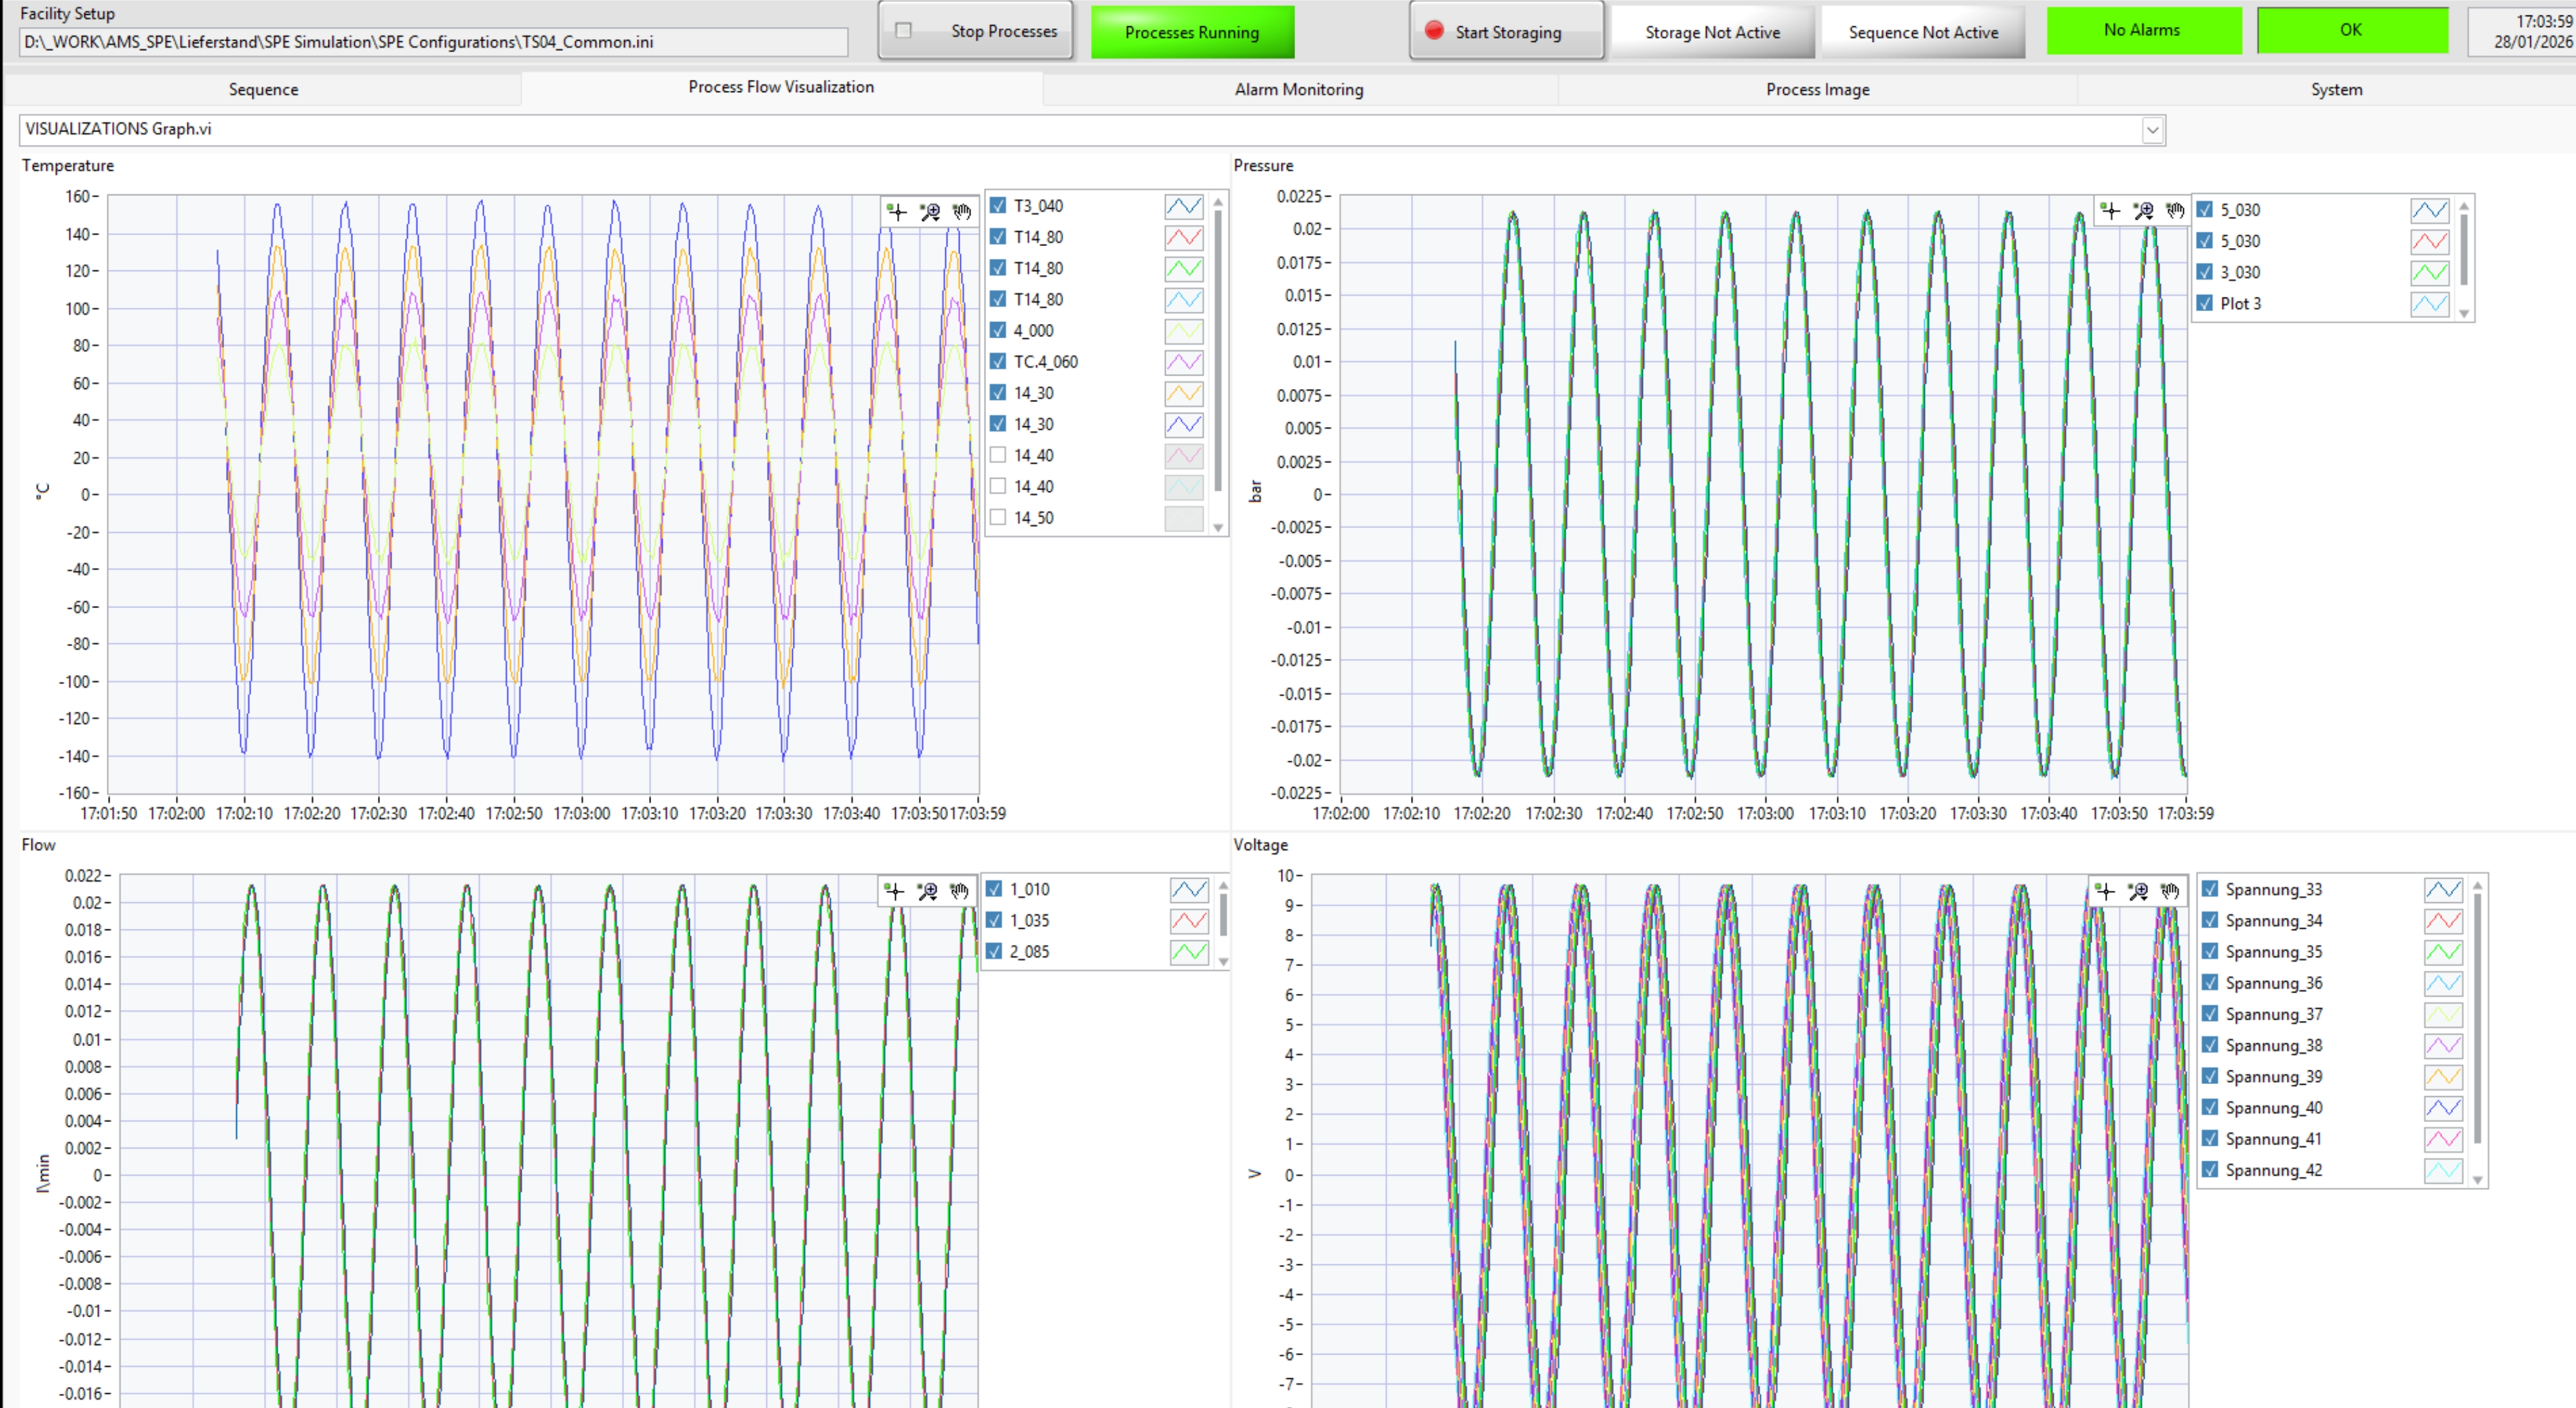2576x1408 pixels.
Task: Activate the Temperature graph zoom tool
Action: [930, 212]
